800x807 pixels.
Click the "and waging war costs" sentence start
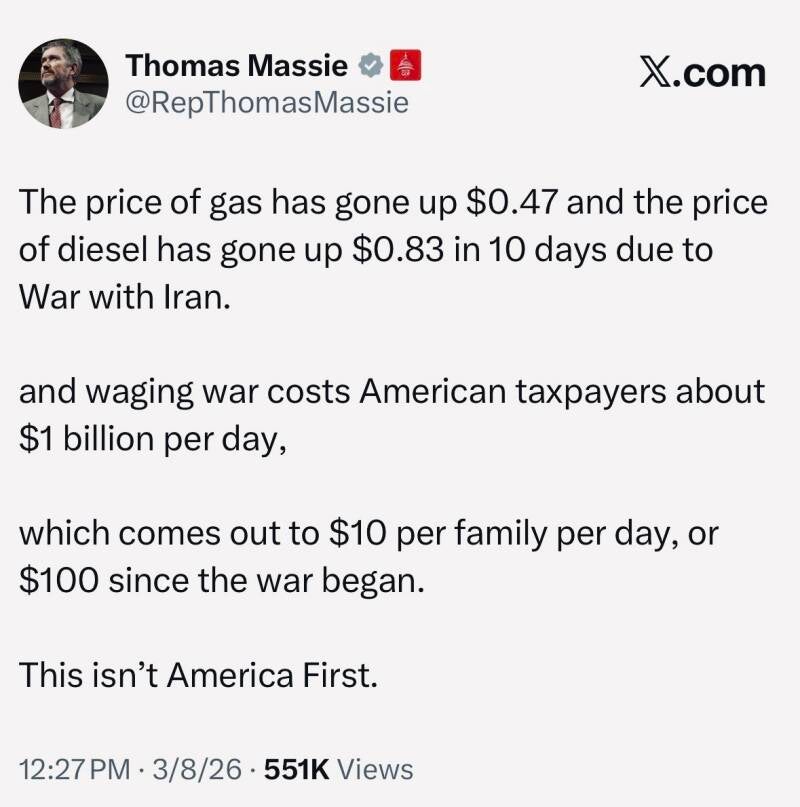(182, 391)
